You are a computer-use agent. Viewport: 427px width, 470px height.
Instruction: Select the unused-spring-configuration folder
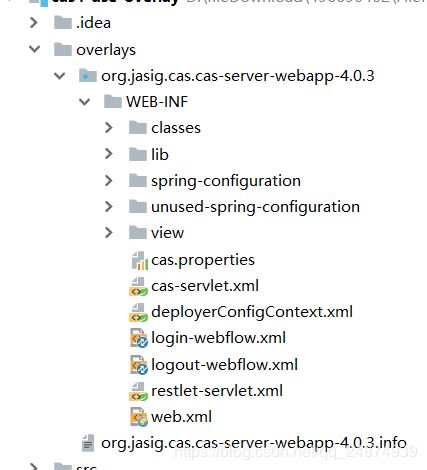pyautogui.click(x=255, y=207)
